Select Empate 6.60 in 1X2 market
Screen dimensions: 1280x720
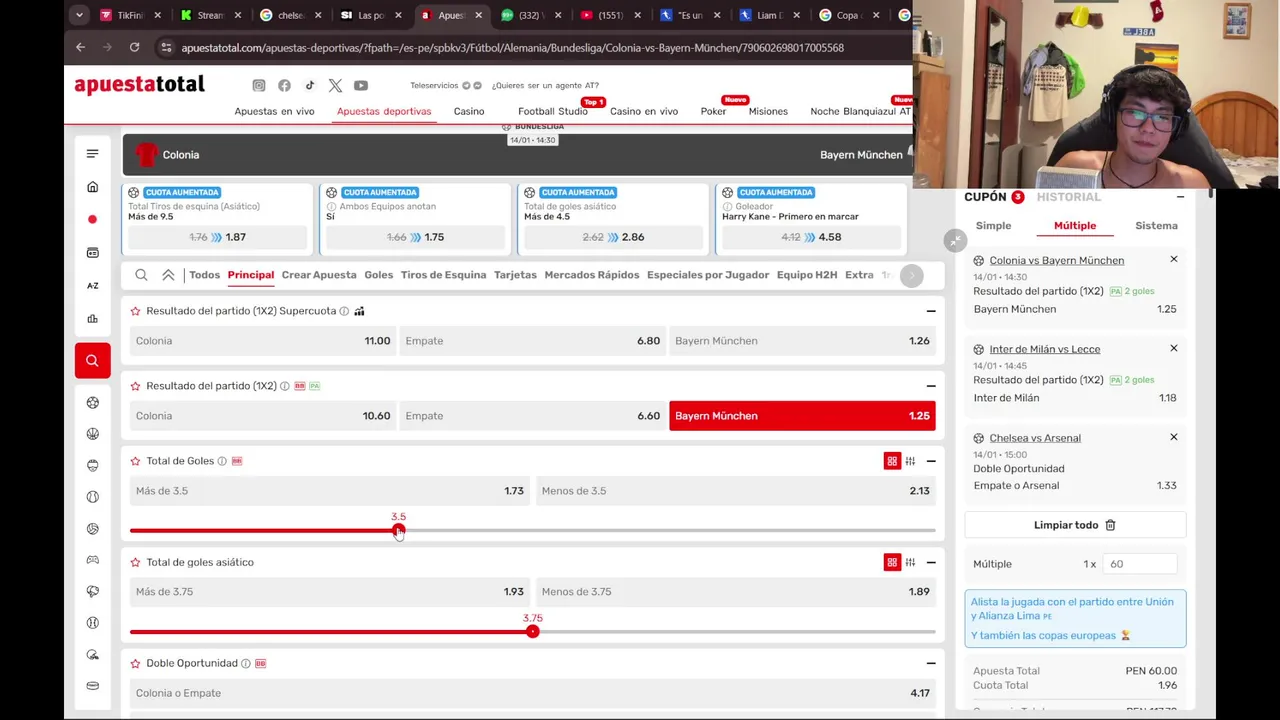coord(533,416)
